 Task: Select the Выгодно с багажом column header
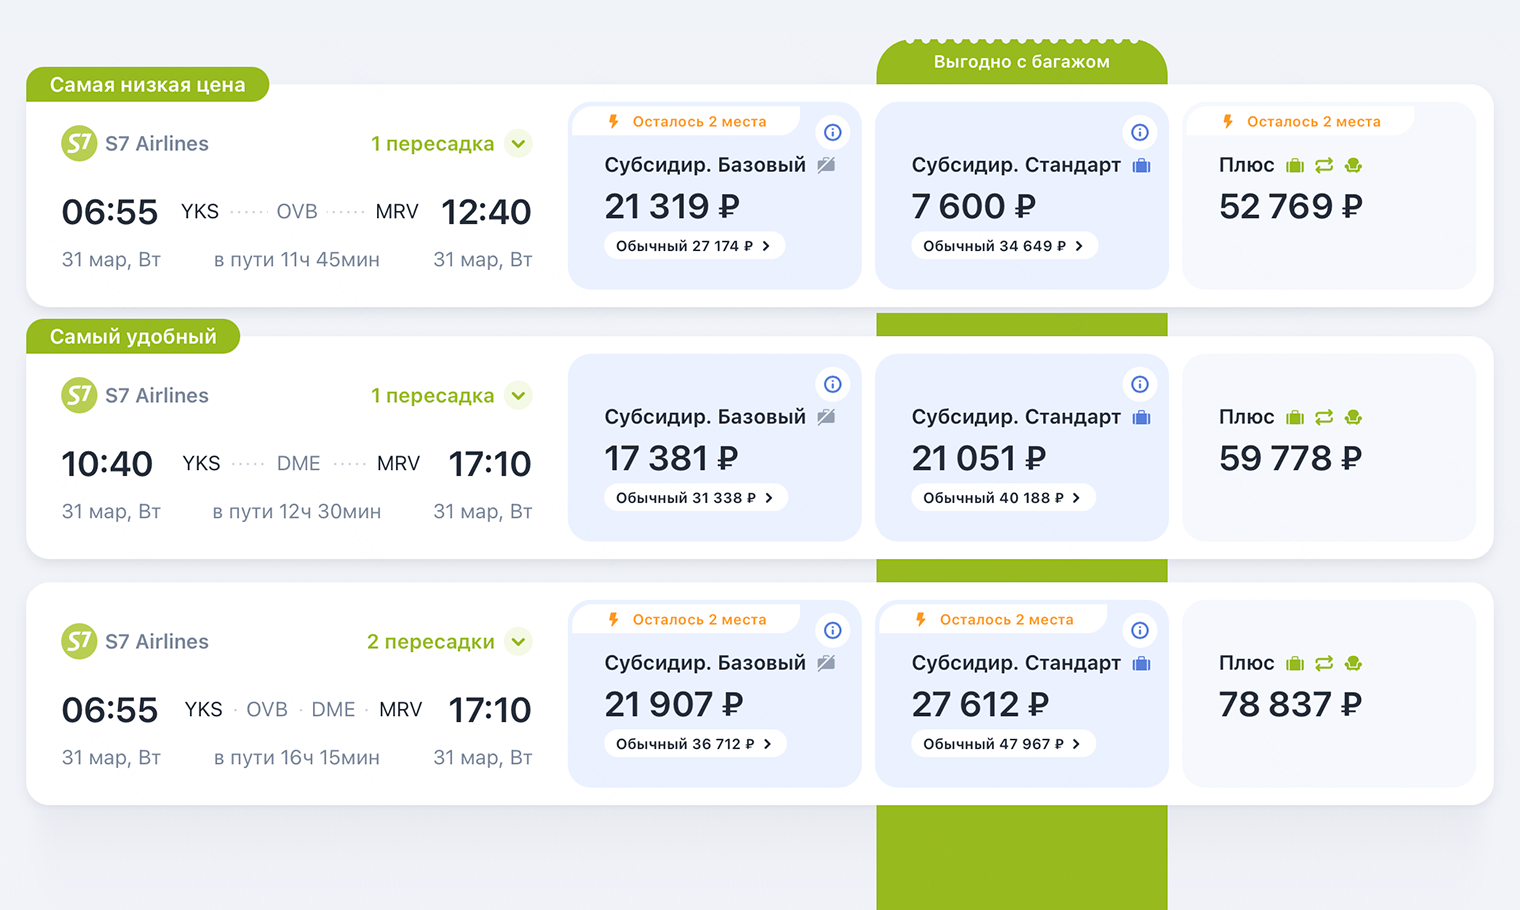pyautogui.click(x=1021, y=62)
